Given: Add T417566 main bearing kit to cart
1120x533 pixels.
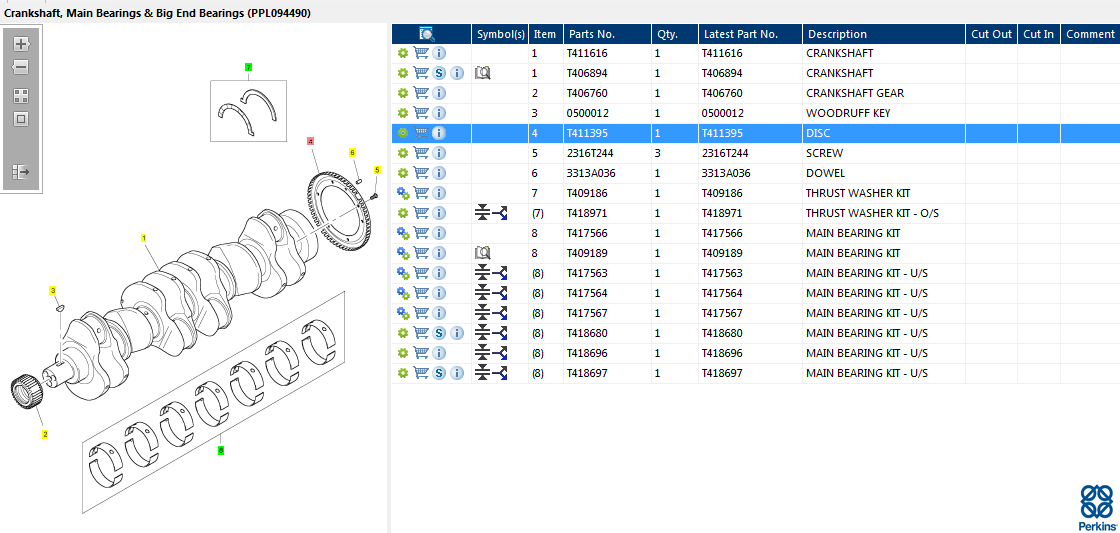Looking at the screenshot, I should [x=421, y=233].
